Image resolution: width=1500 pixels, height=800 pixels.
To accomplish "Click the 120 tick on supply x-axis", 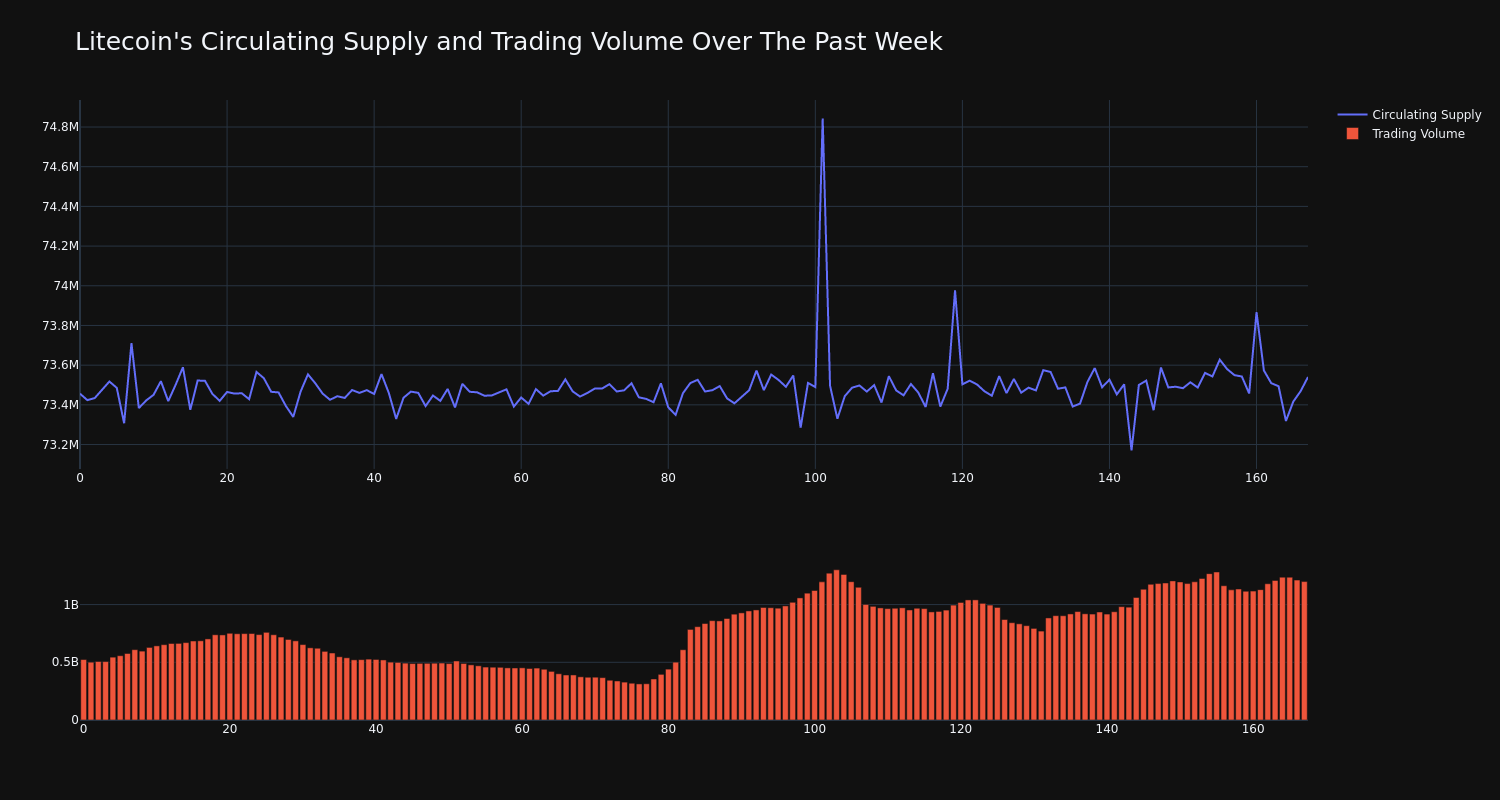I will 962,478.
